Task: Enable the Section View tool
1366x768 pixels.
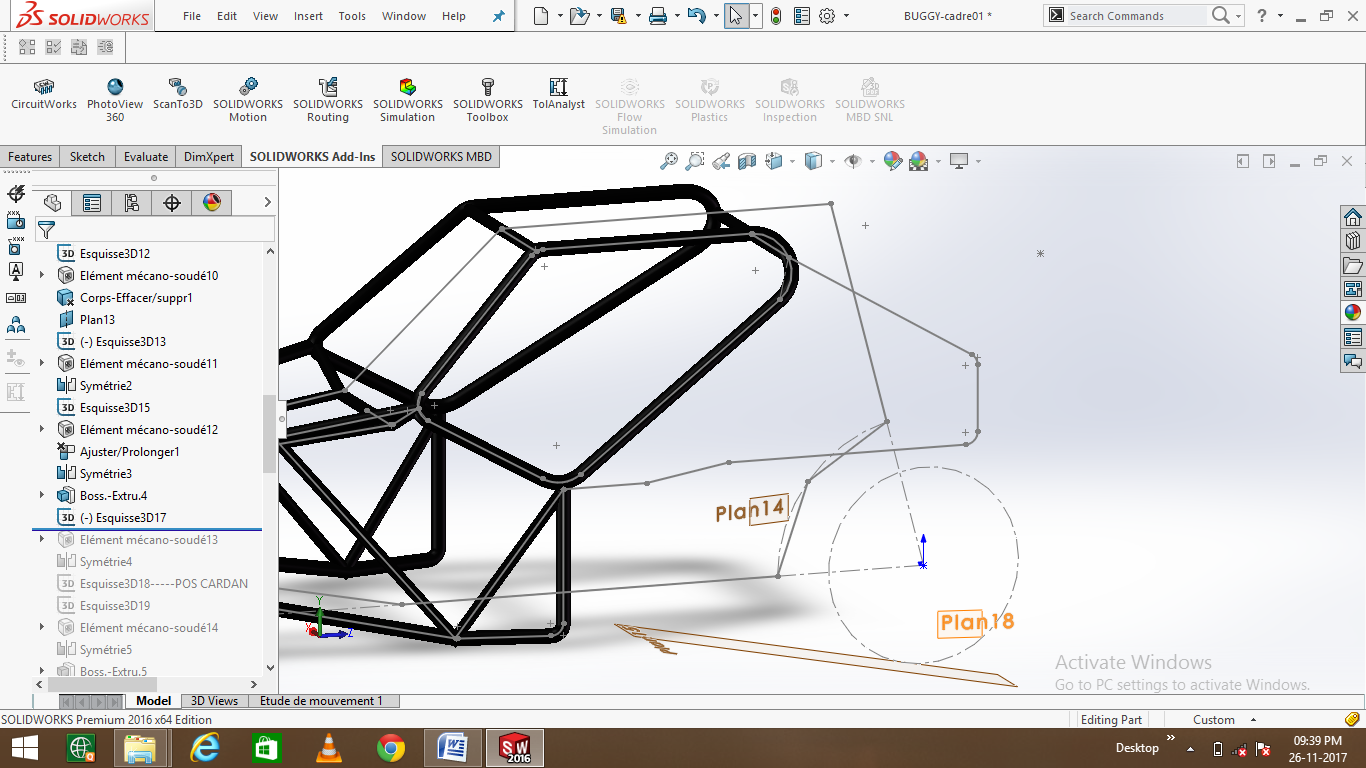Action: (x=748, y=161)
